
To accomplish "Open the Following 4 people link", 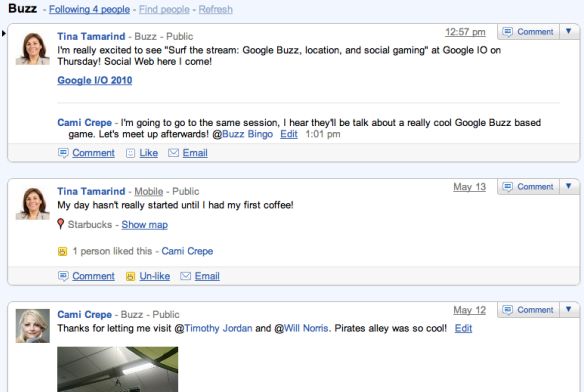I will (89, 9).
